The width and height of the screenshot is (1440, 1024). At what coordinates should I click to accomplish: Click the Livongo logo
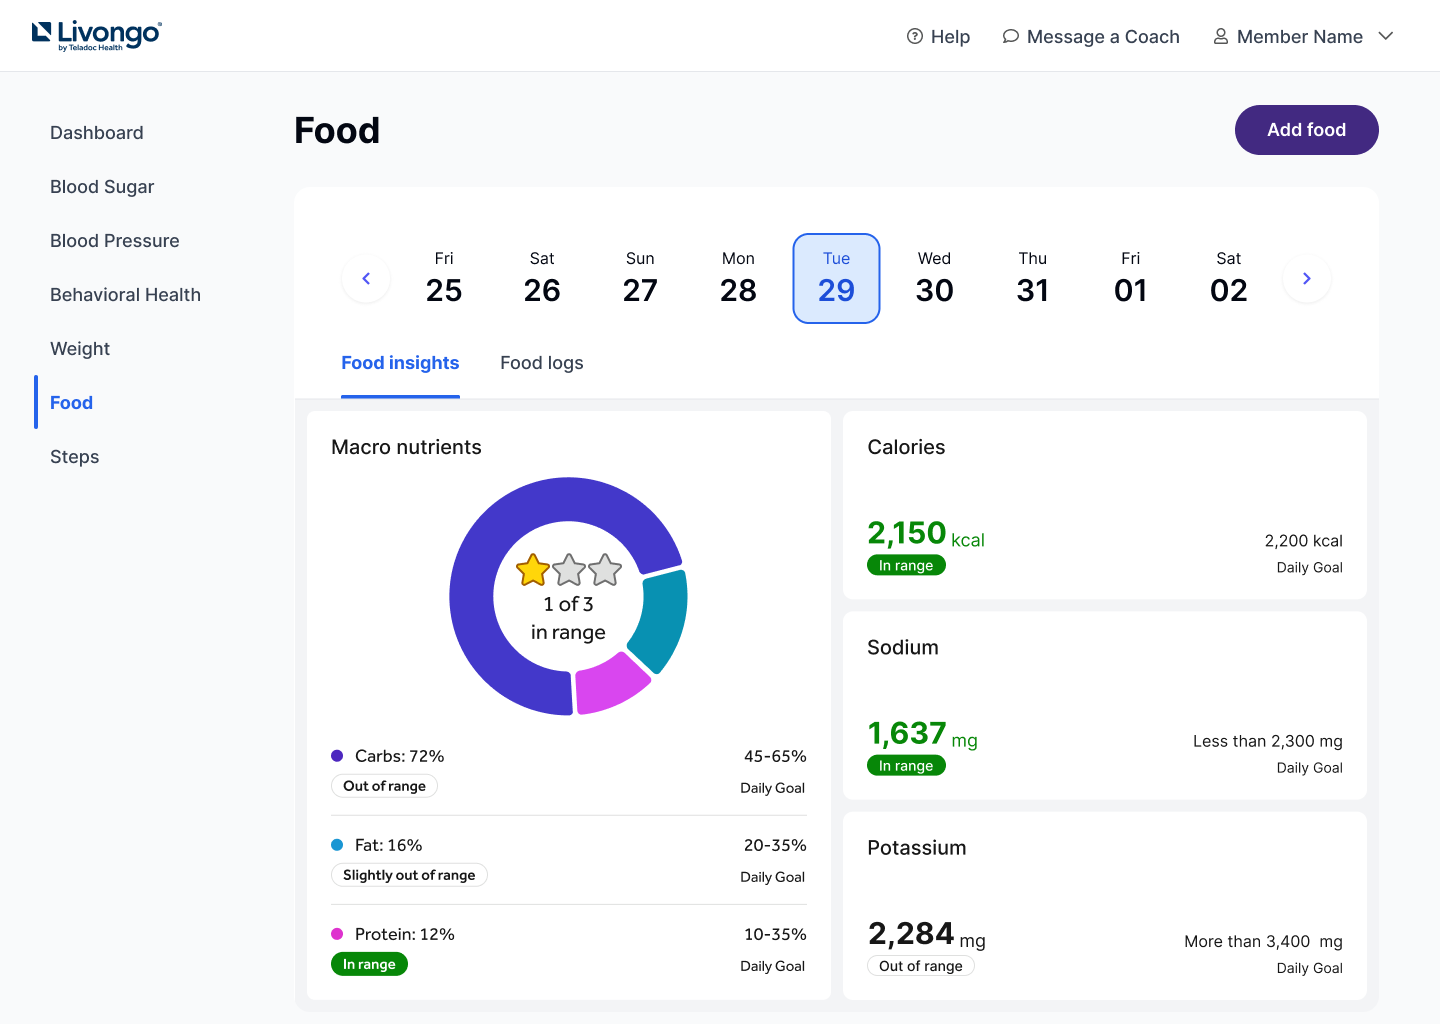(96, 35)
